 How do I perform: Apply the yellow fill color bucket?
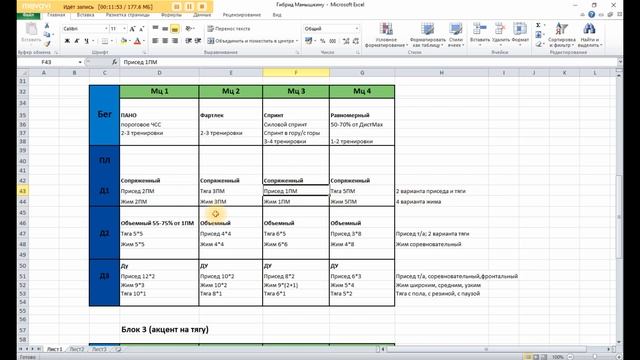(123, 41)
